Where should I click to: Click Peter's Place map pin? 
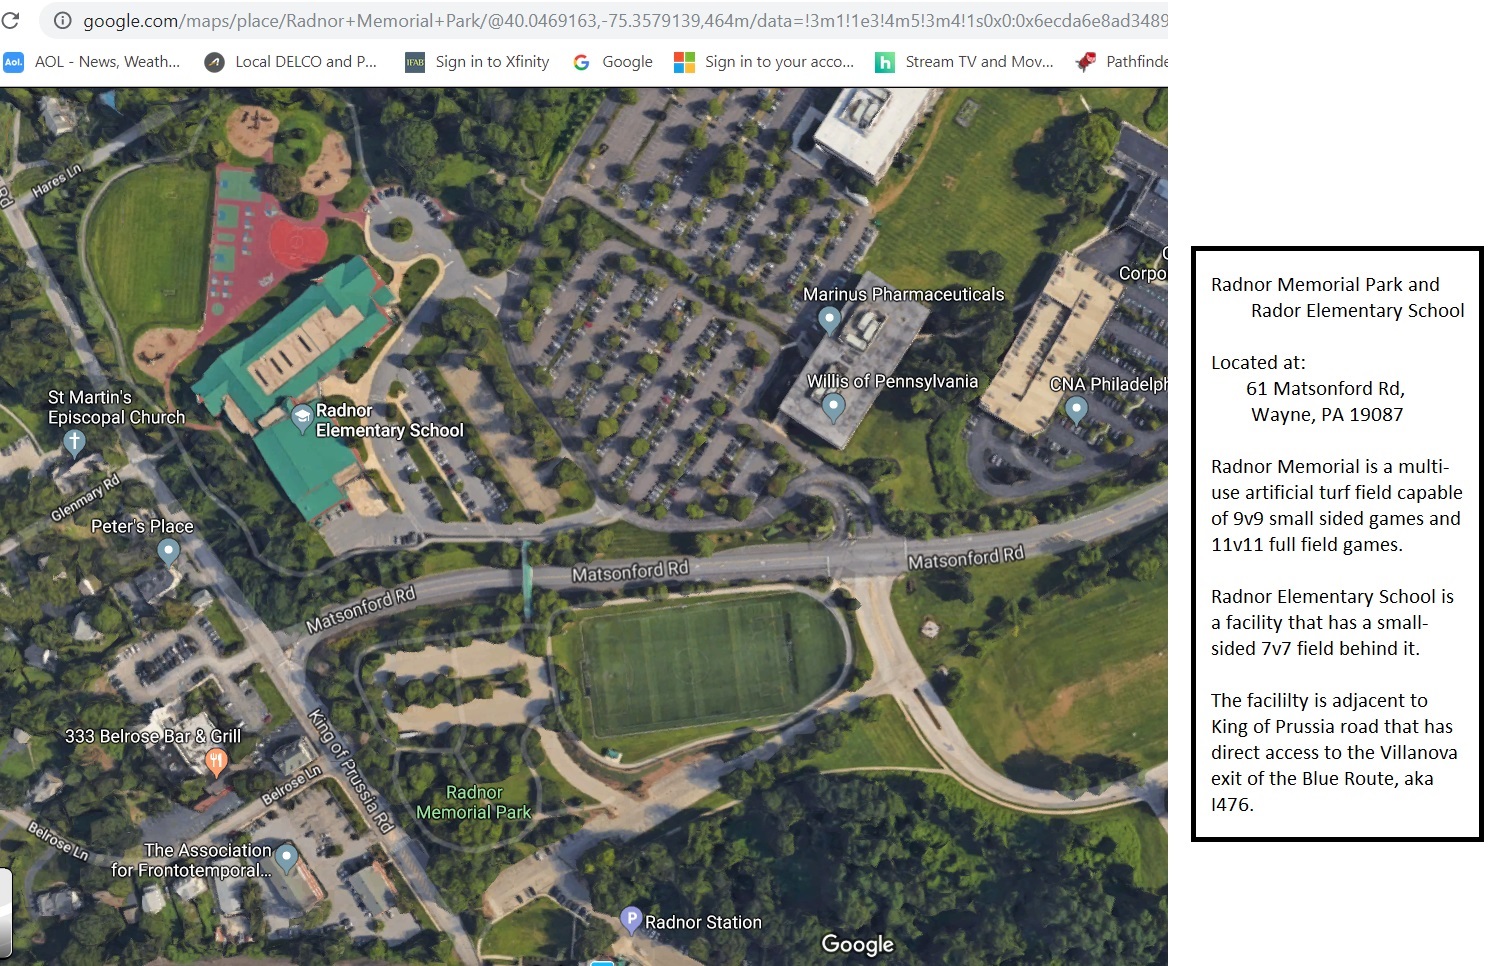[x=169, y=551]
